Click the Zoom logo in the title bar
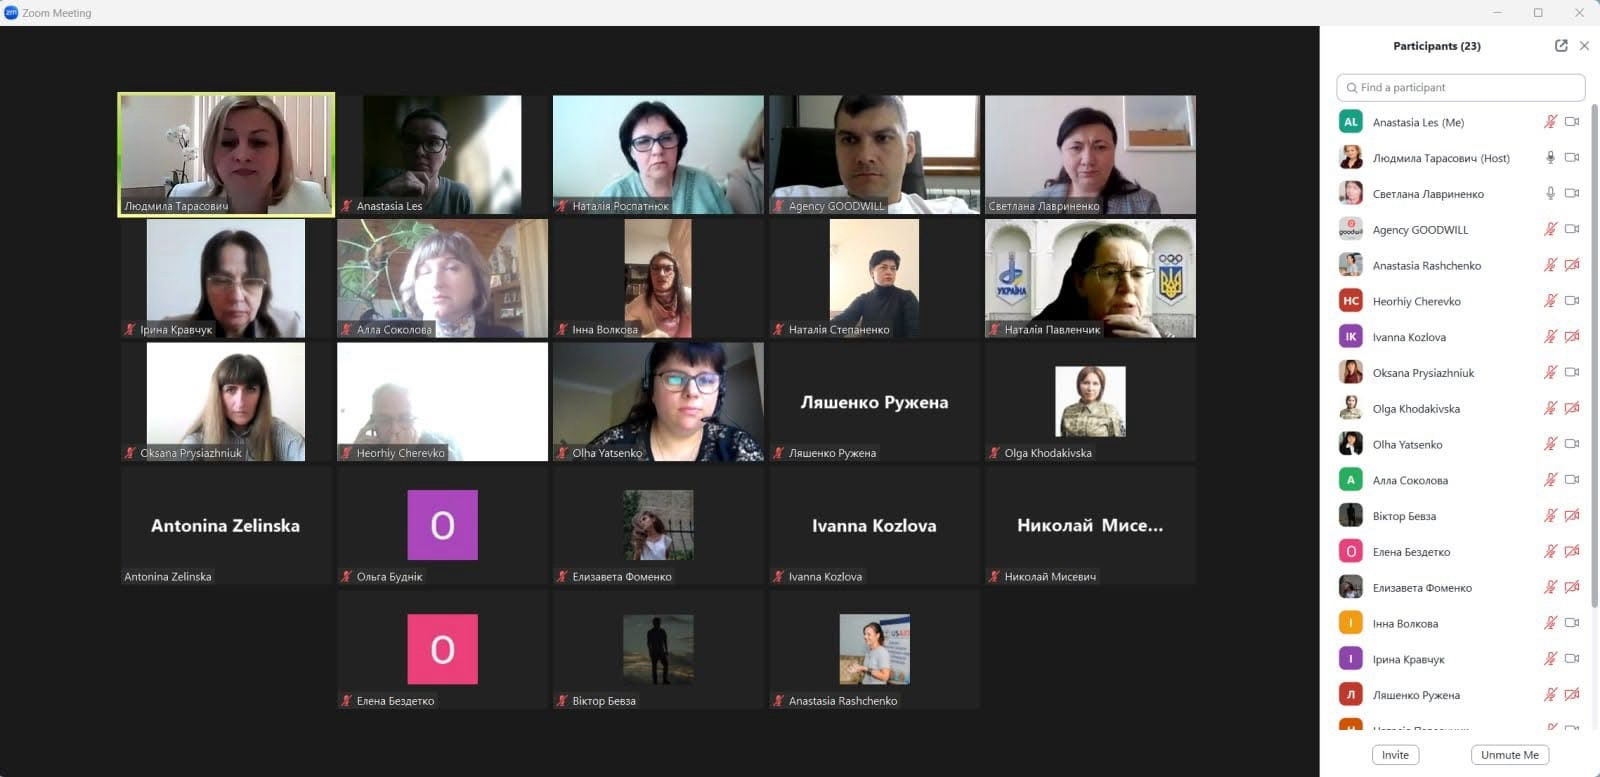 (11, 12)
